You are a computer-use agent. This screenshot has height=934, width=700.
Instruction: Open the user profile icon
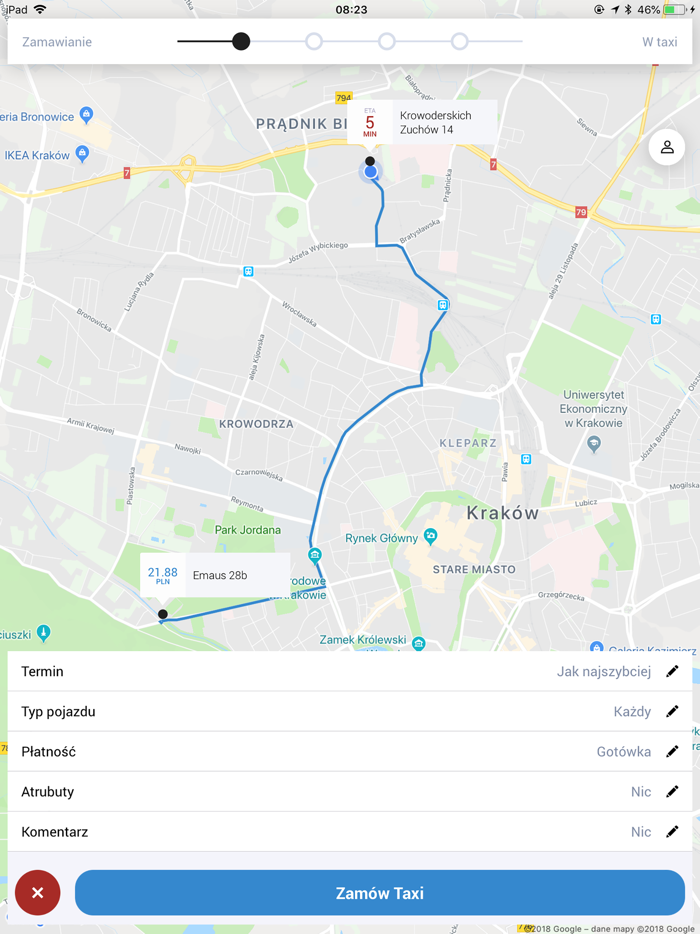point(667,147)
